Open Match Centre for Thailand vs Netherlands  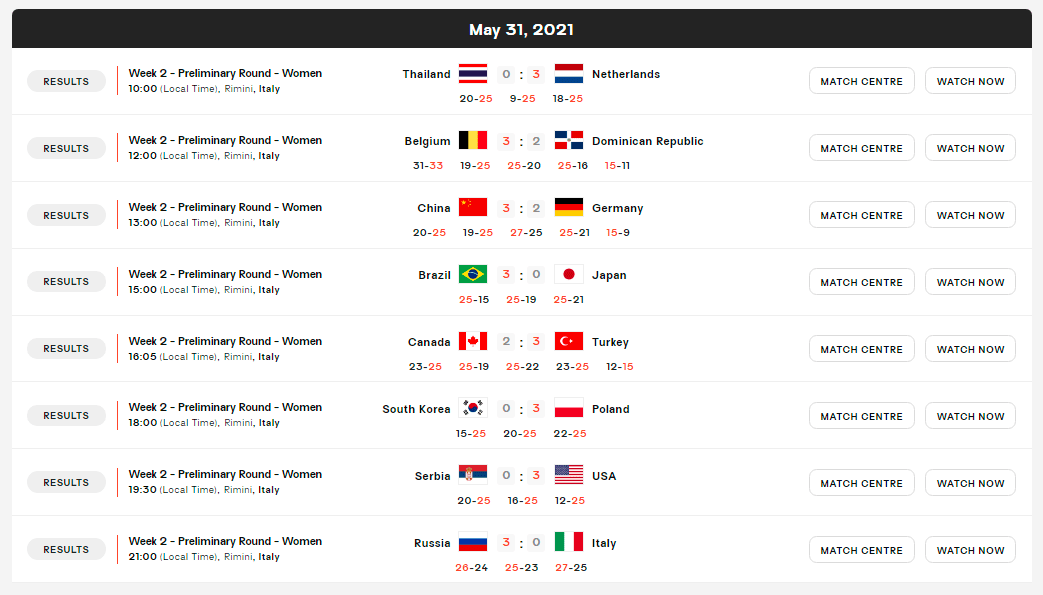pos(861,81)
